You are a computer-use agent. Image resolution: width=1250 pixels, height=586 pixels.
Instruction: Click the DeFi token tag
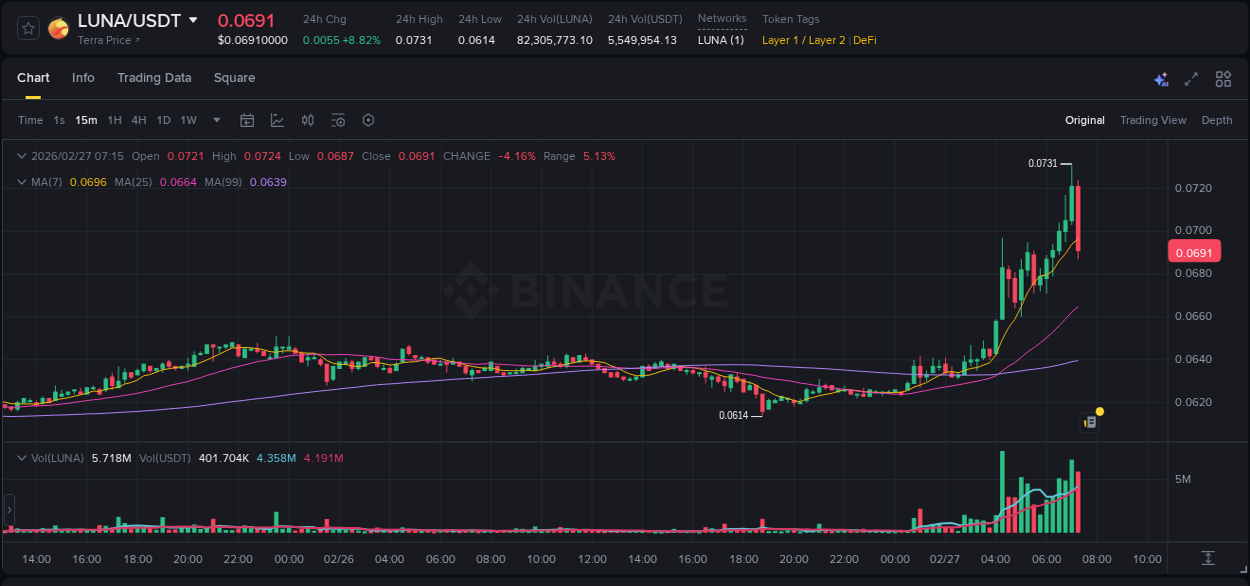click(x=867, y=40)
